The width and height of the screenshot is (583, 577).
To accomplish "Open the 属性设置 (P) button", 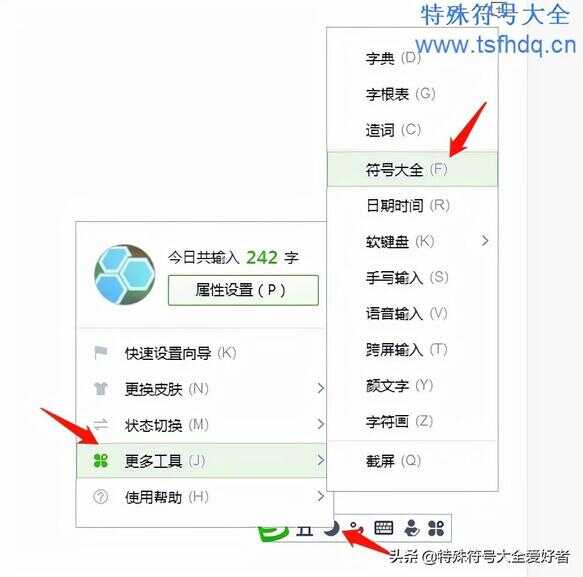I will (243, 290).
